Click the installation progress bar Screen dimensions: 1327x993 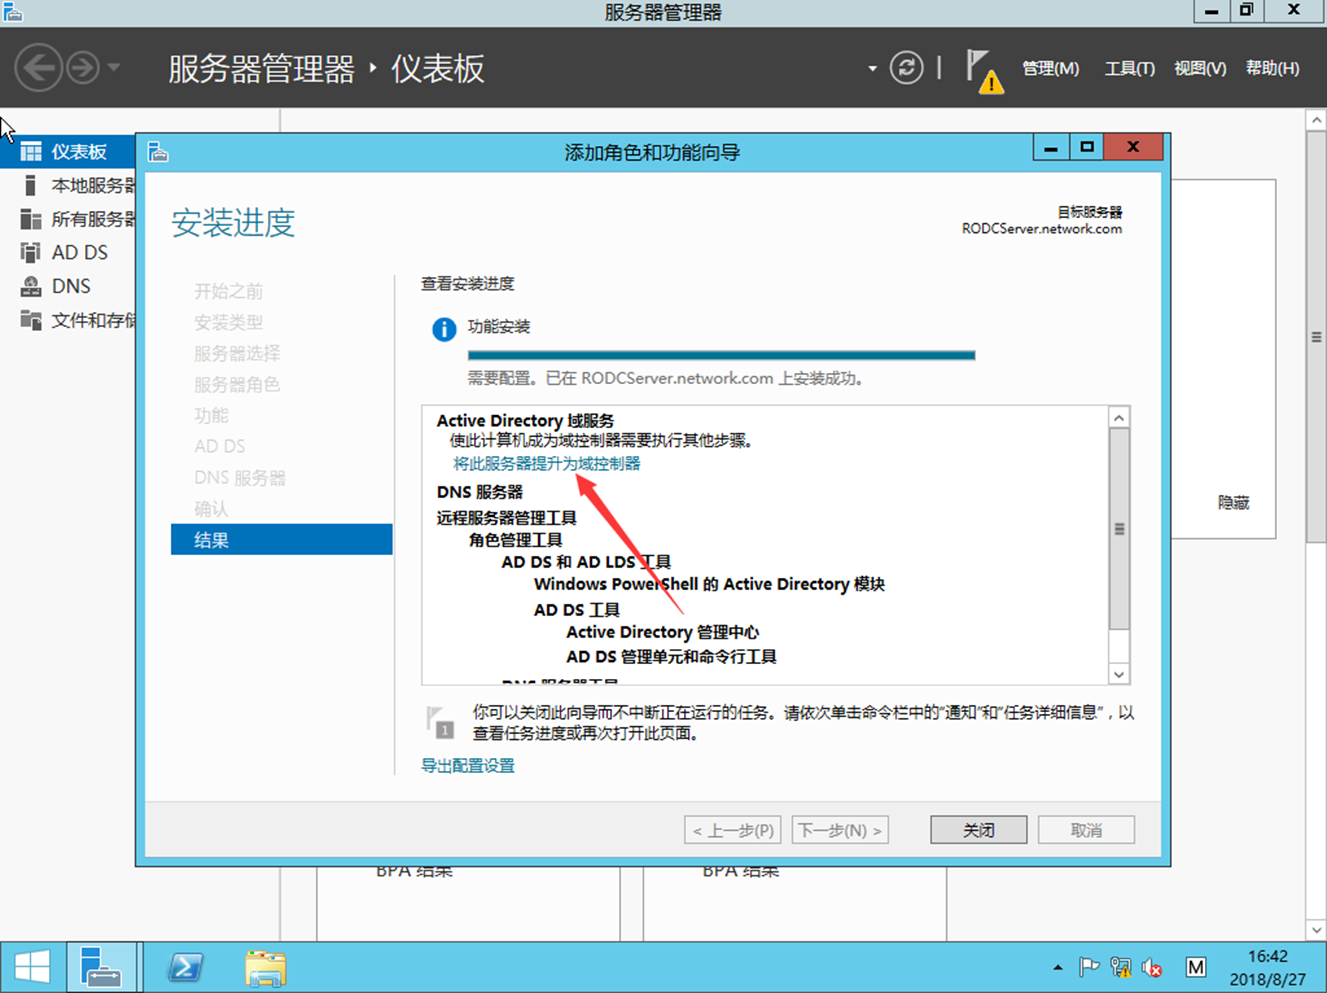721,355
